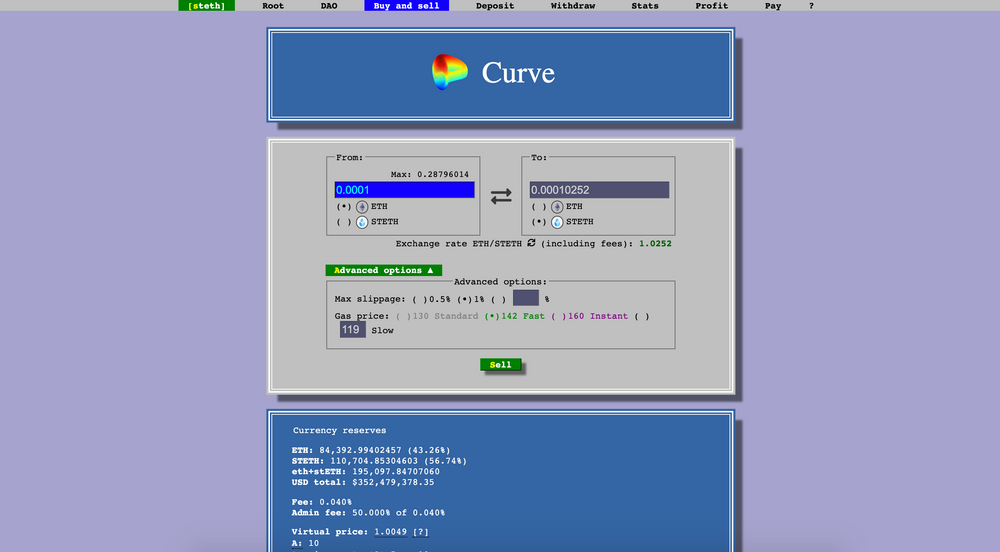Click STETH reserves 110,704.85304603 line
Viewport: 1000px width, 552px height.
[x=379, y=461]
